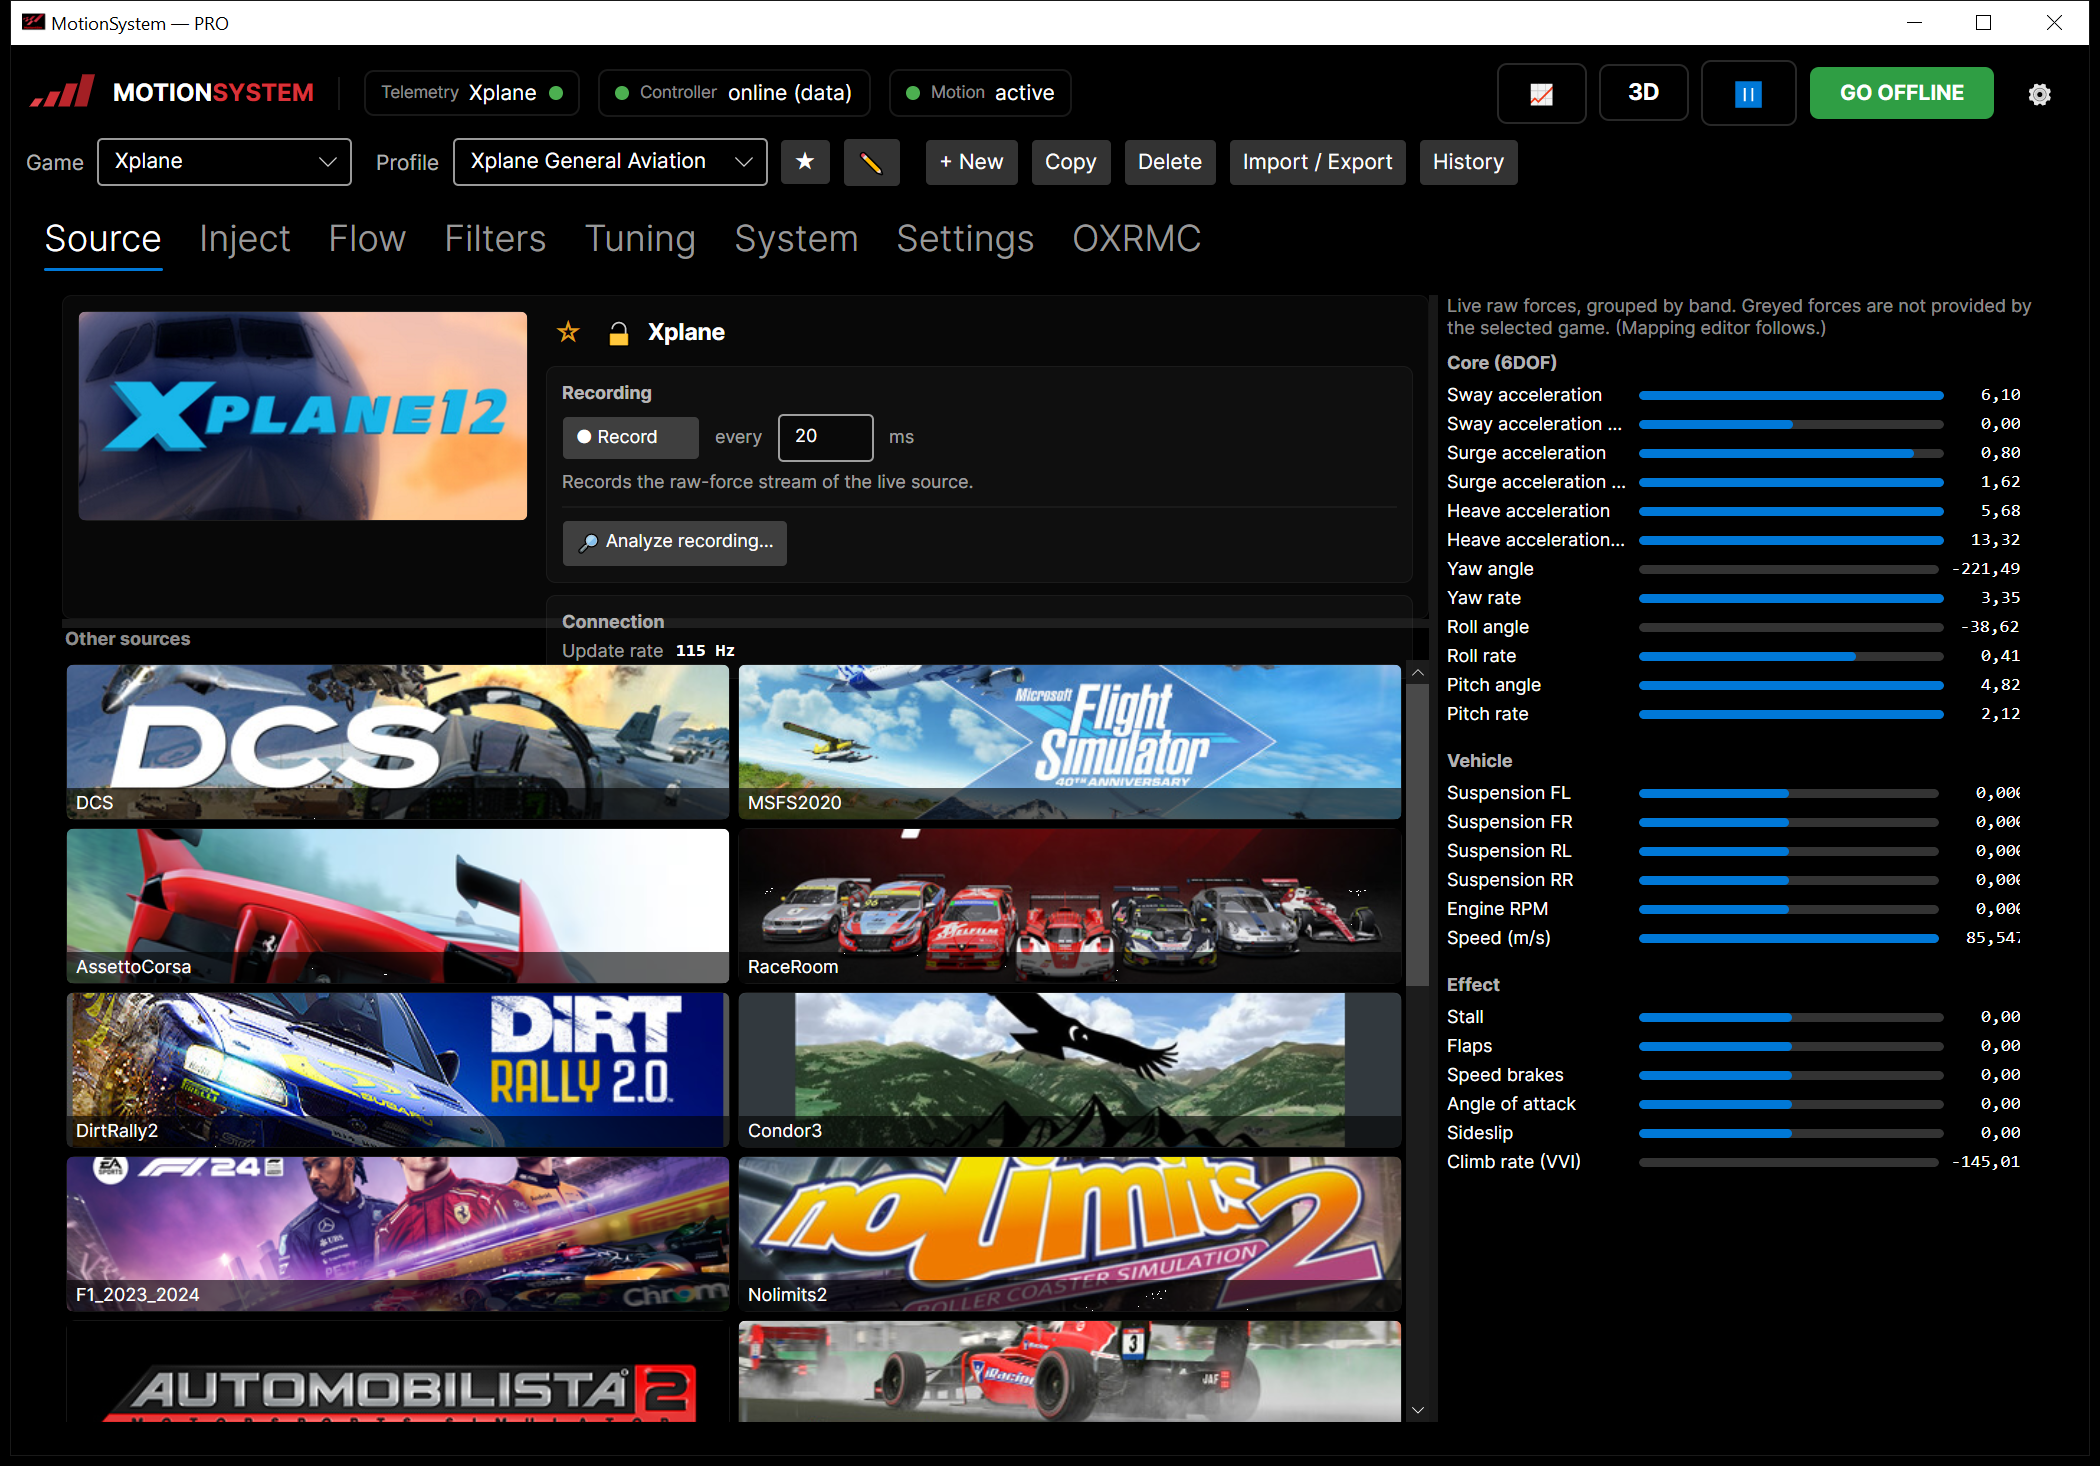This screenshot has height=1466, width=2100.
Task: Open the 3D view
Action: 1643,93
